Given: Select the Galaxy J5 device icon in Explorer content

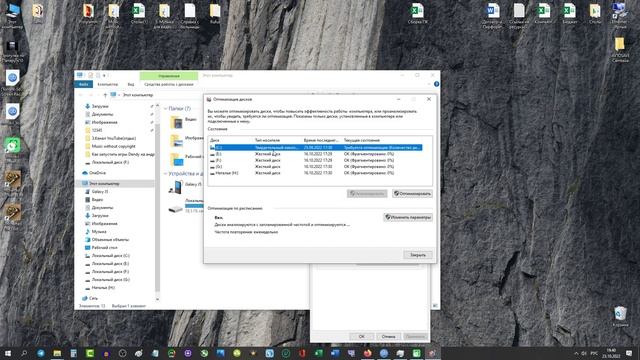Looking at the screenshot, I should pyautogui.click(x=176, y=187).
